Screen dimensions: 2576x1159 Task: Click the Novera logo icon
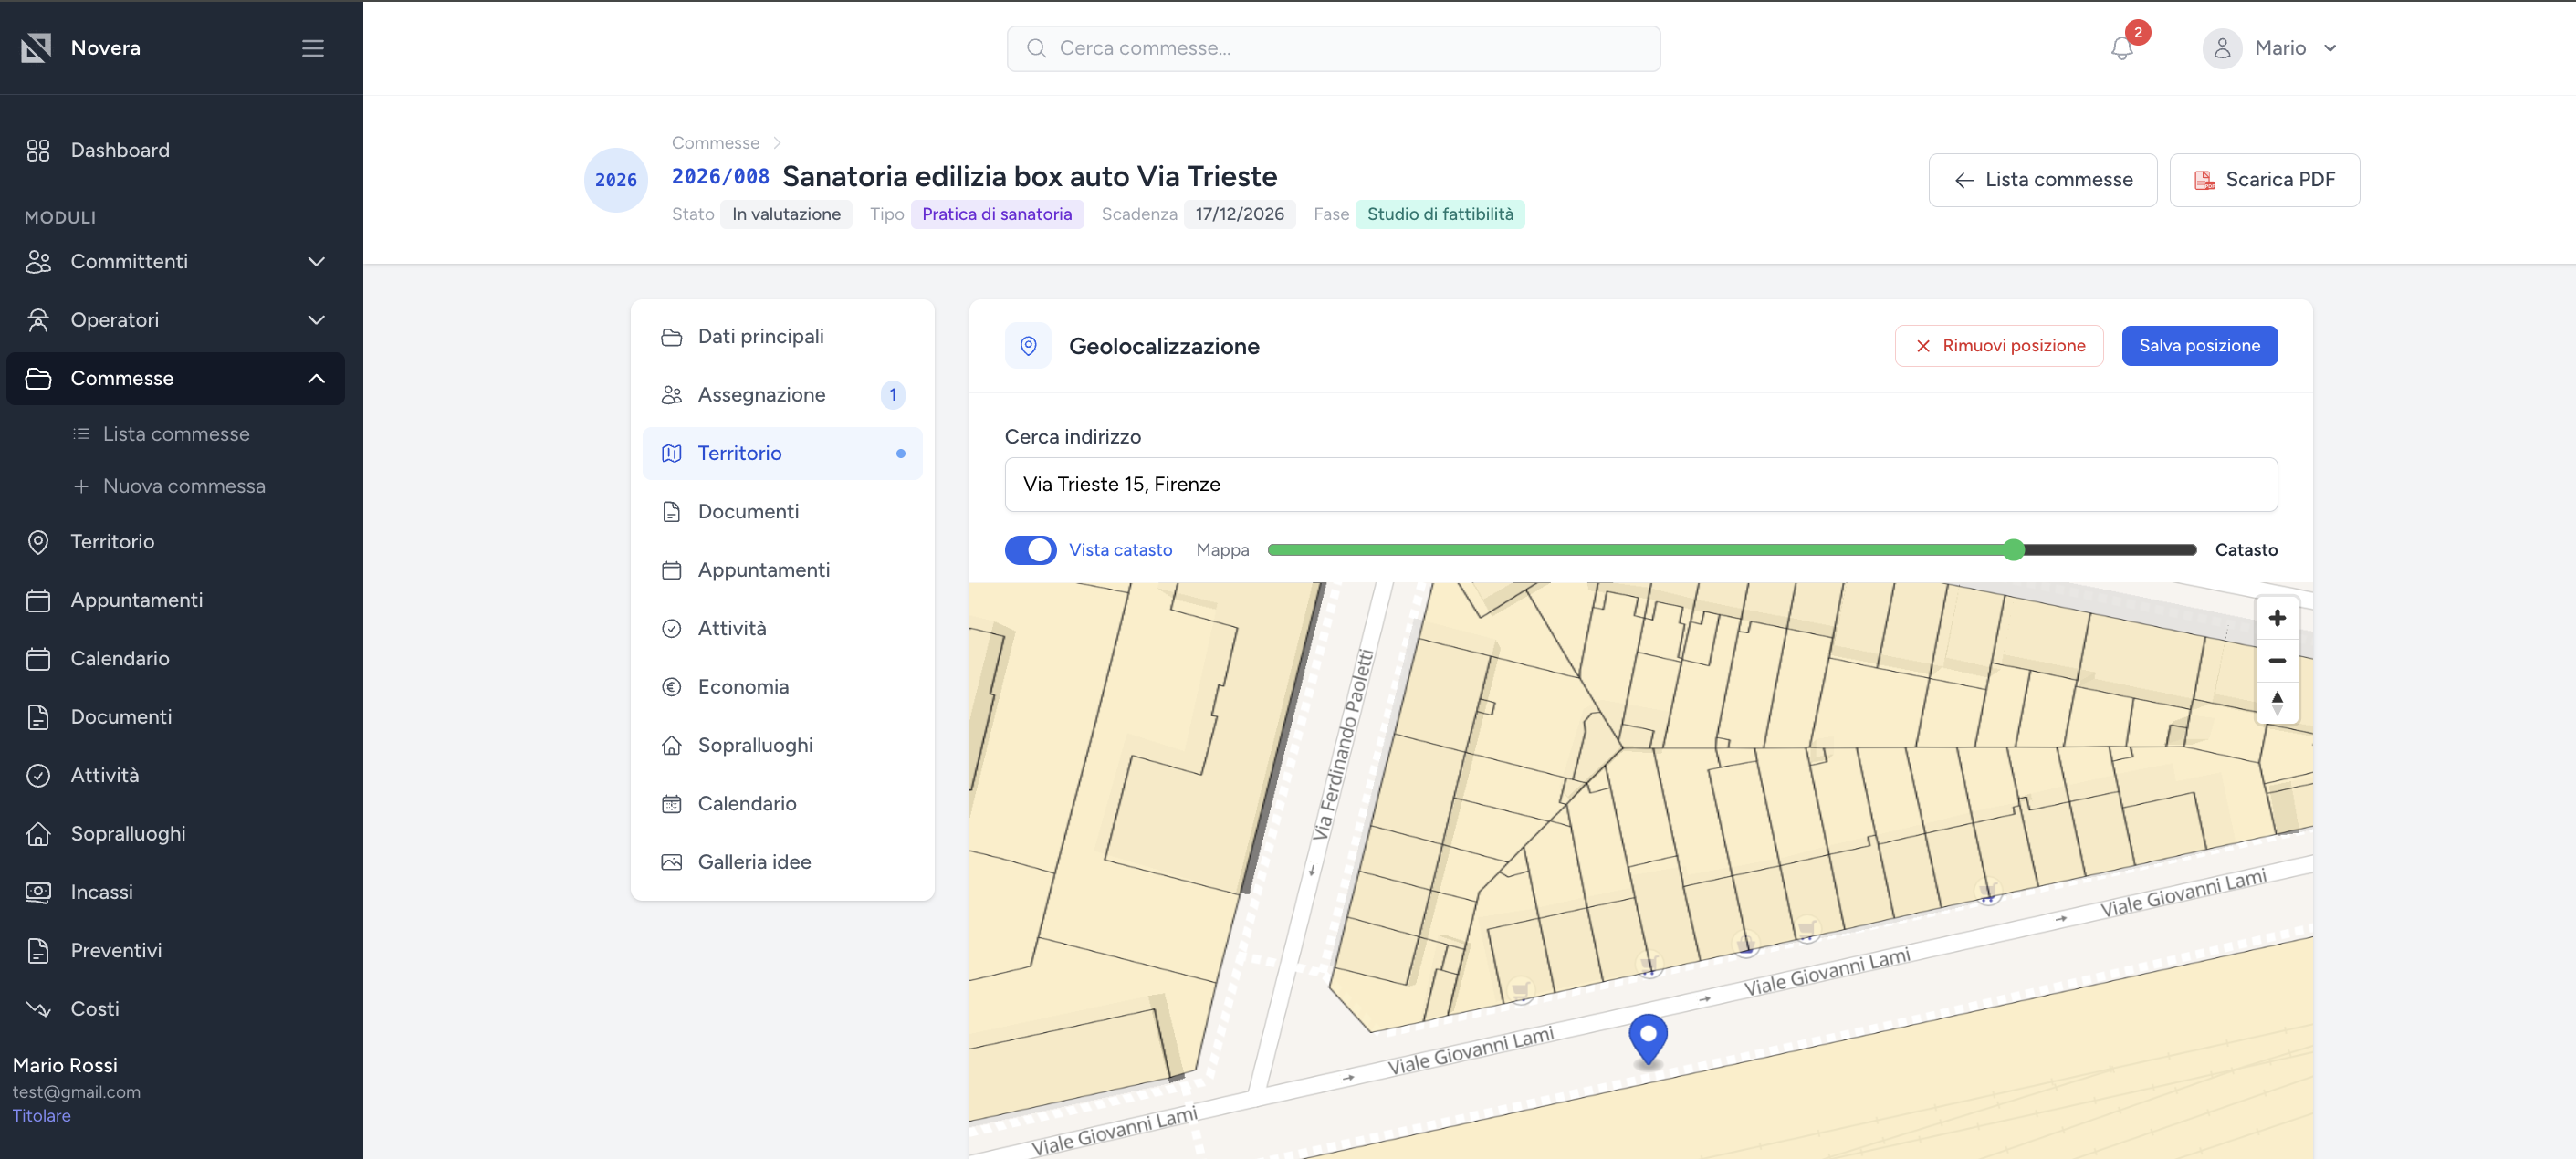pyautogui.click(x=36, y=48)
